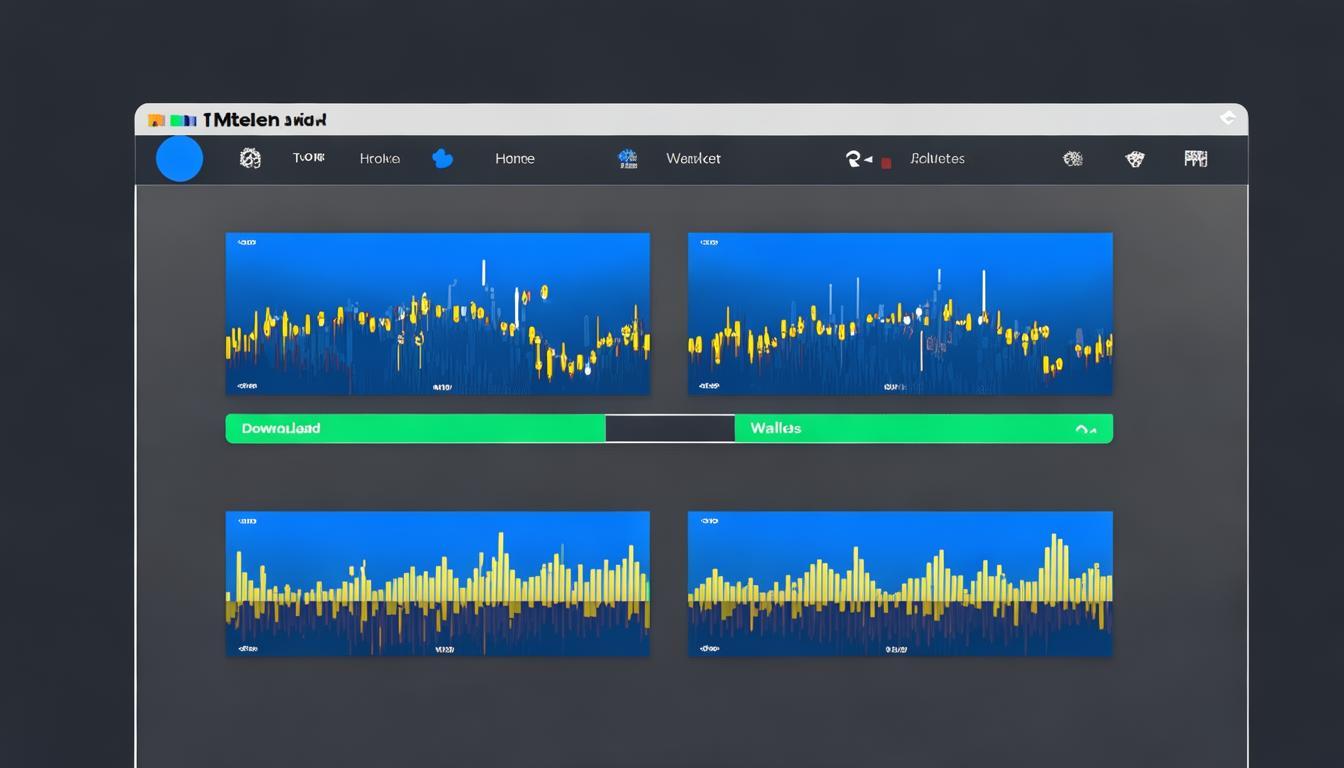
Task: Click the small red square in navbar
Action: (x=886, y=162)
